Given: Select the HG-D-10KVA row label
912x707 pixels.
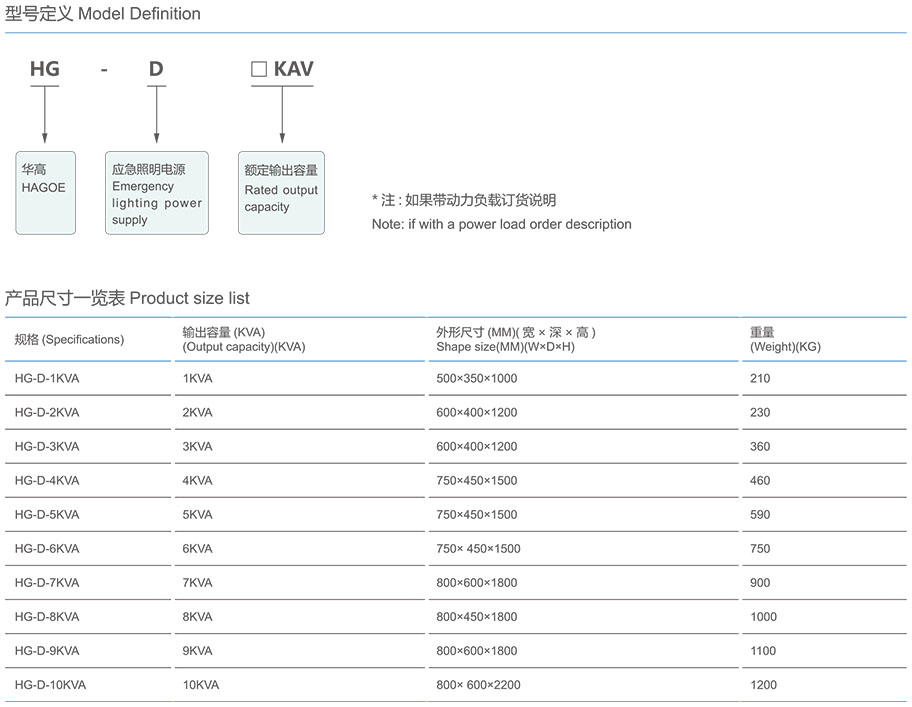Looking at the screenshot, I should 50,685.
